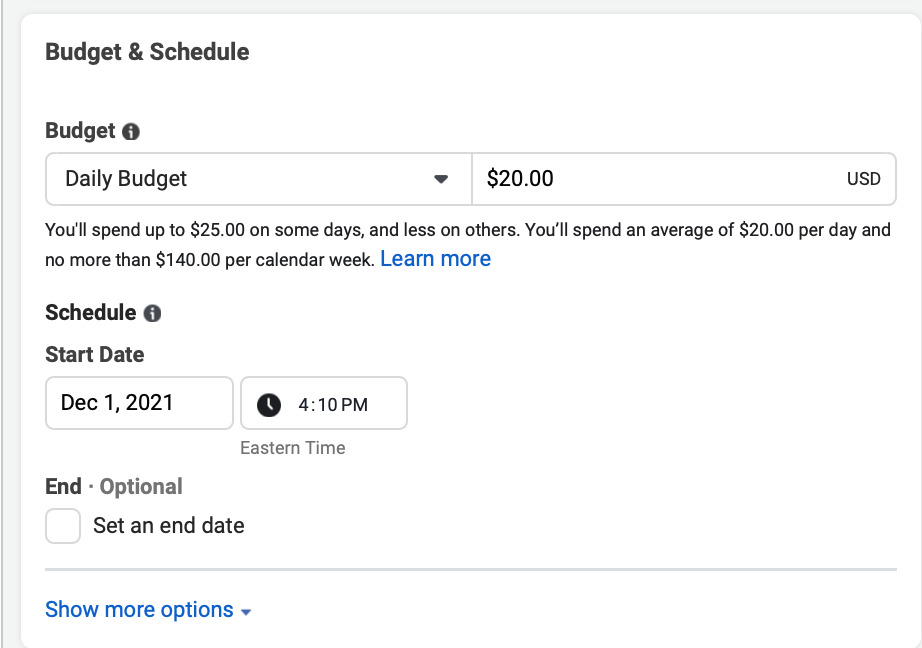Click the Eastern Time zone label

[293, 448]
